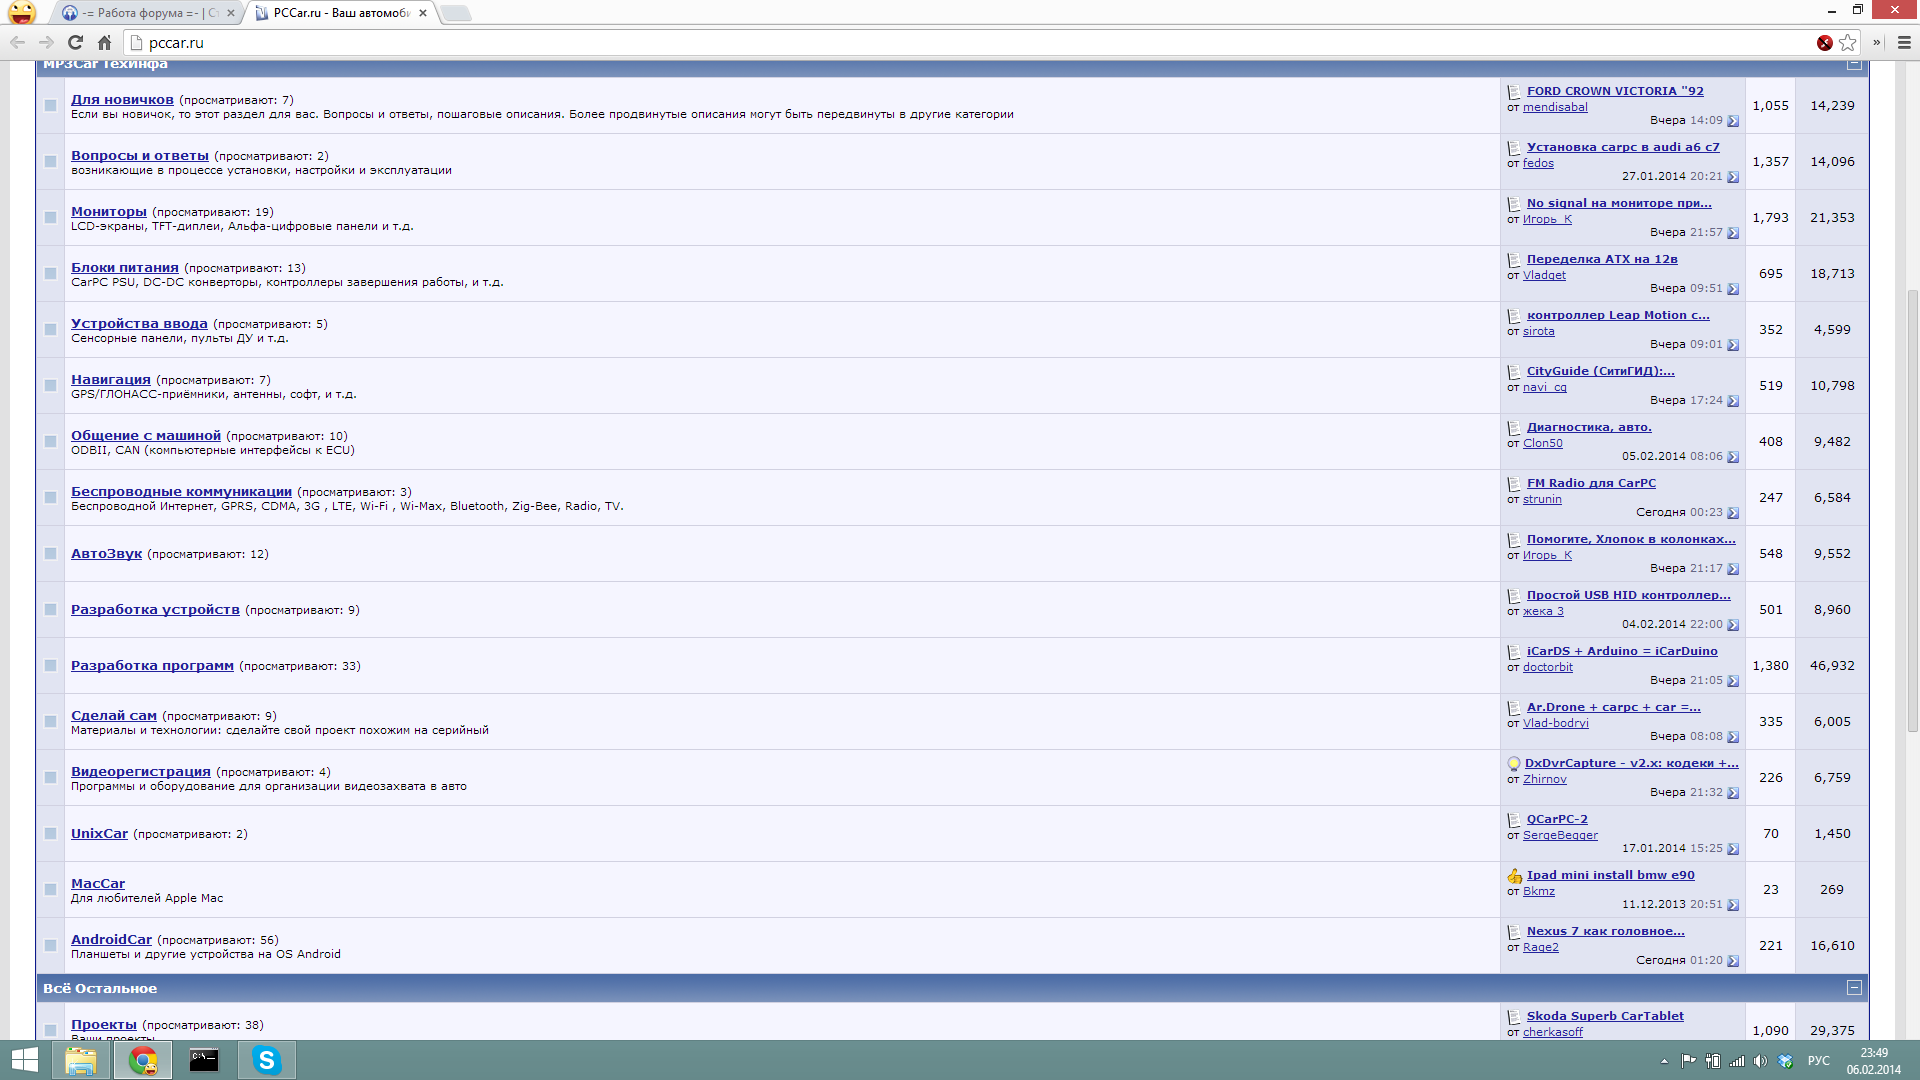Open Chrome menu hamburger icon
The image size is (1920, 1080).
click(x=1904, y=43)
